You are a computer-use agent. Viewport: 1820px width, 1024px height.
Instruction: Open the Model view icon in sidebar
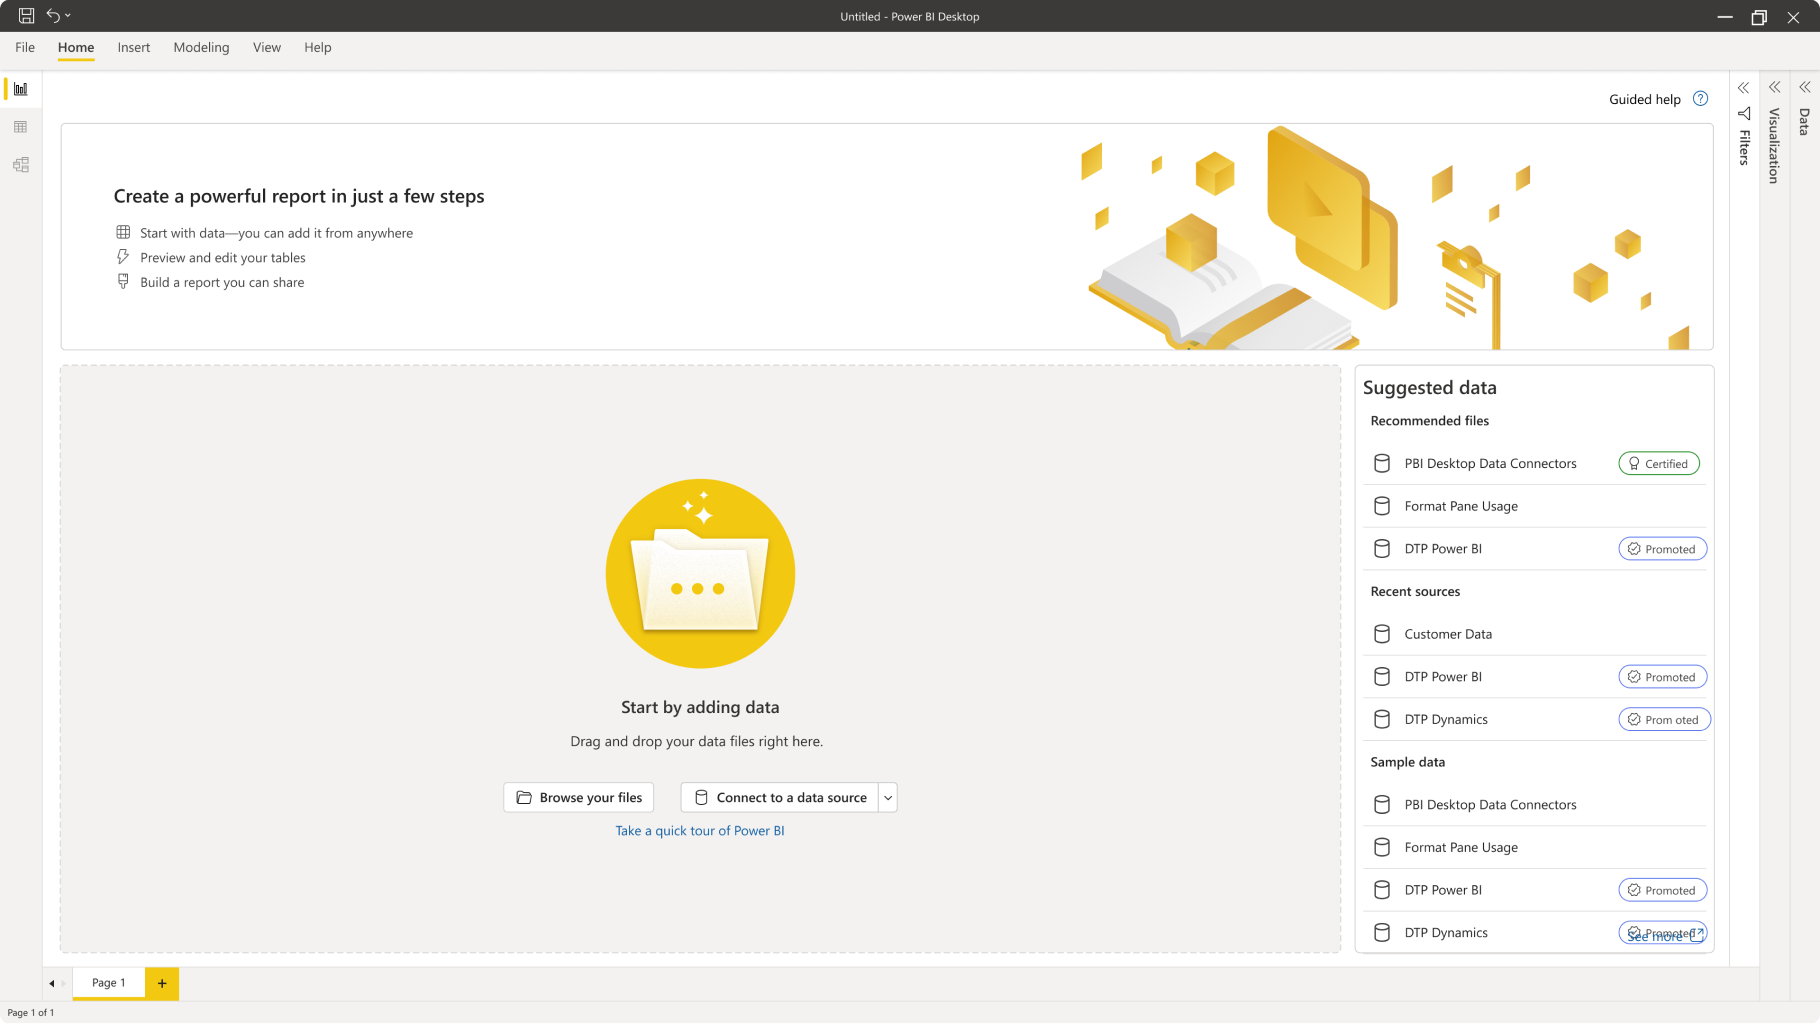21,165
